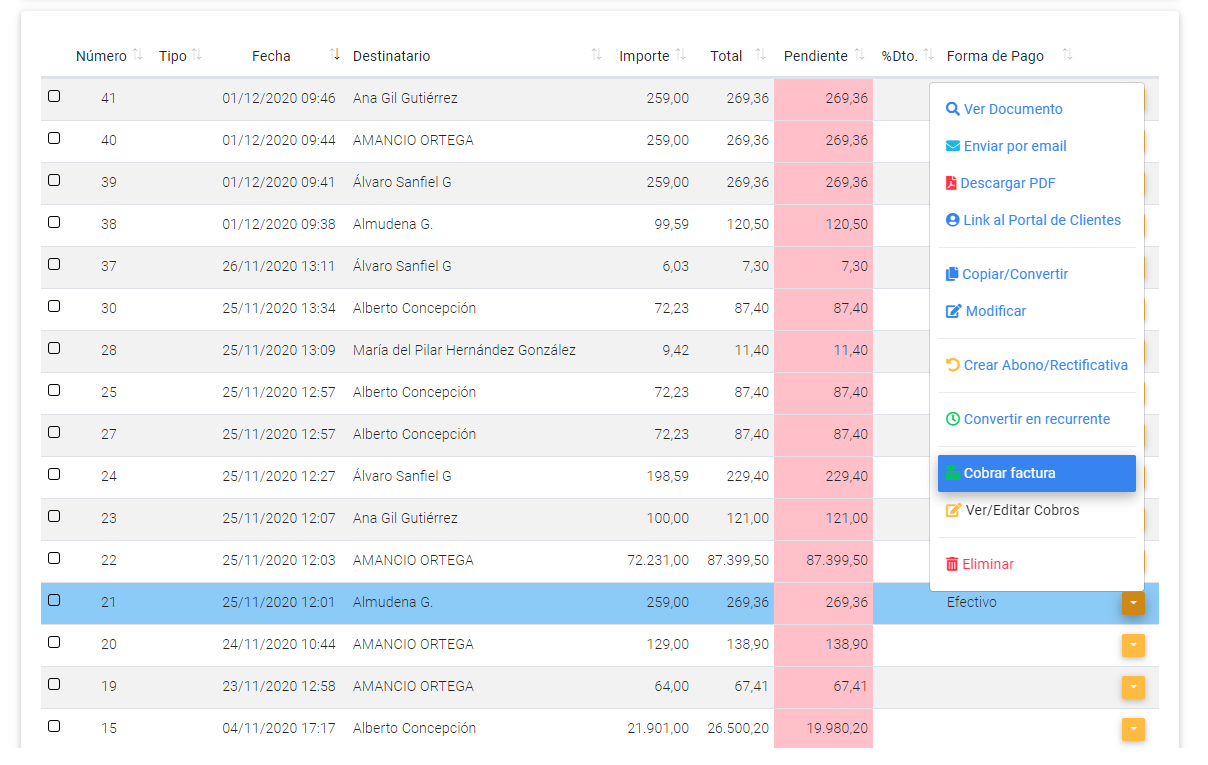
Task: Click the PDF icon for Descargar PDF
Action: tap(951, 183)
